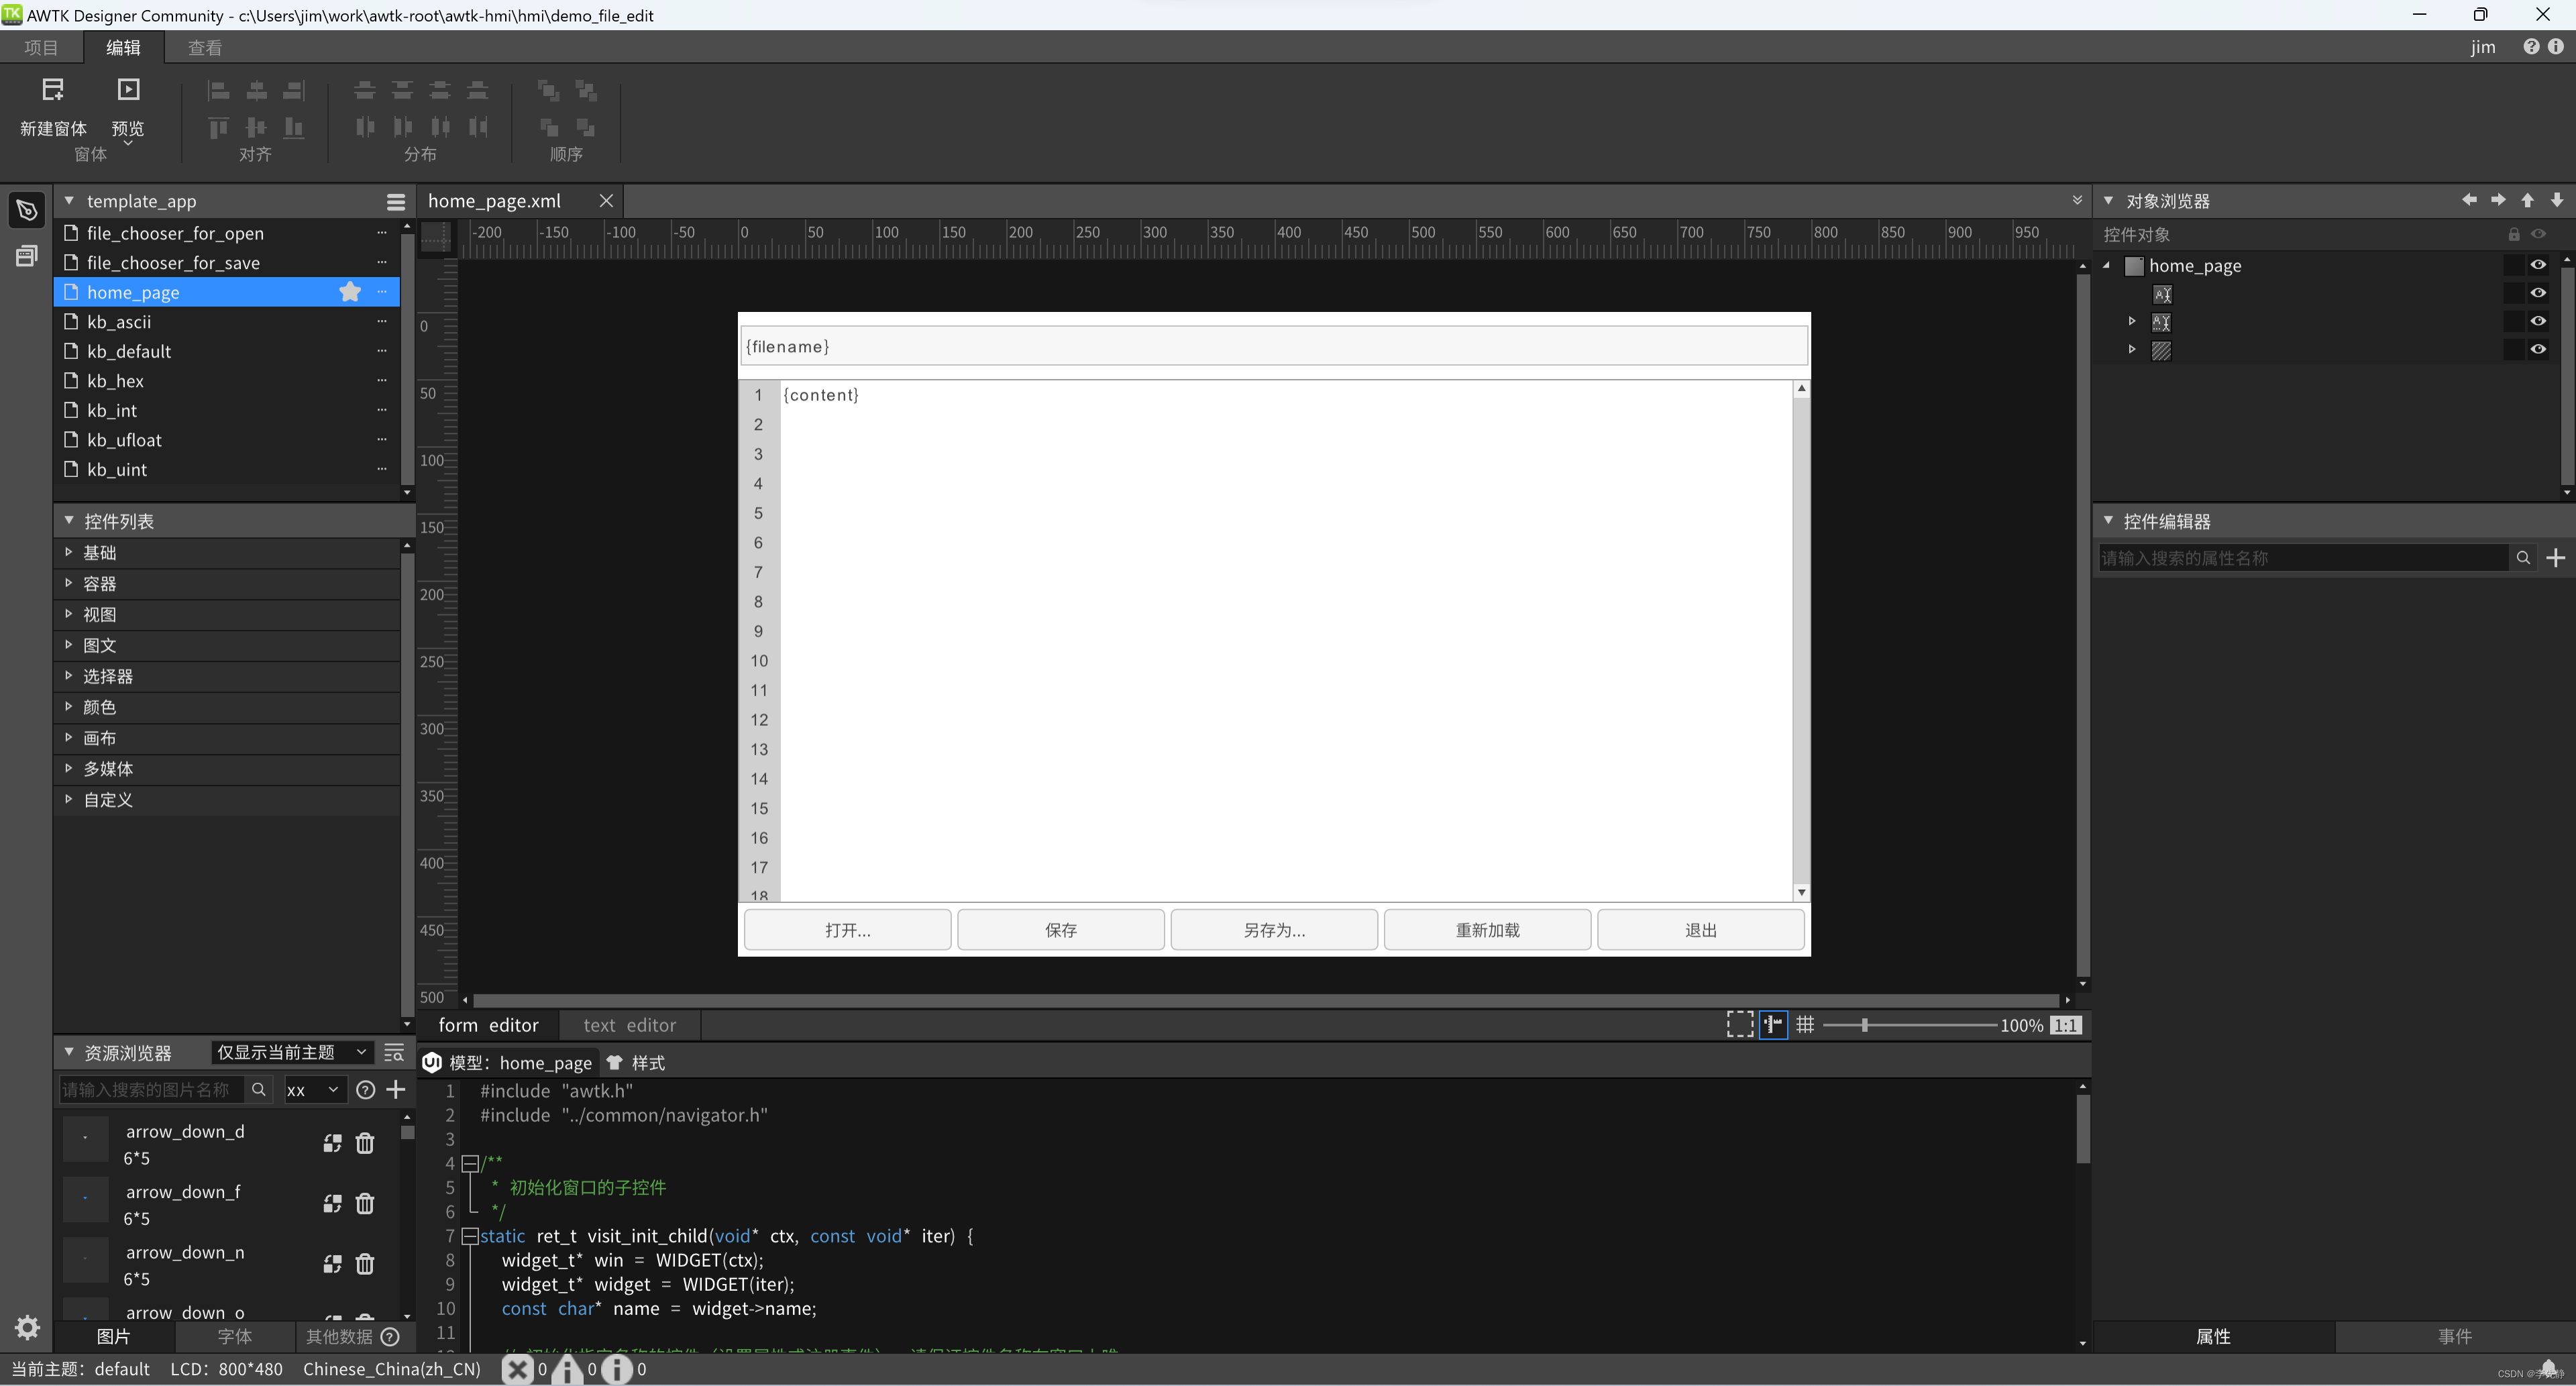
Task: Click the add image plus icon
Action: 396,1089
